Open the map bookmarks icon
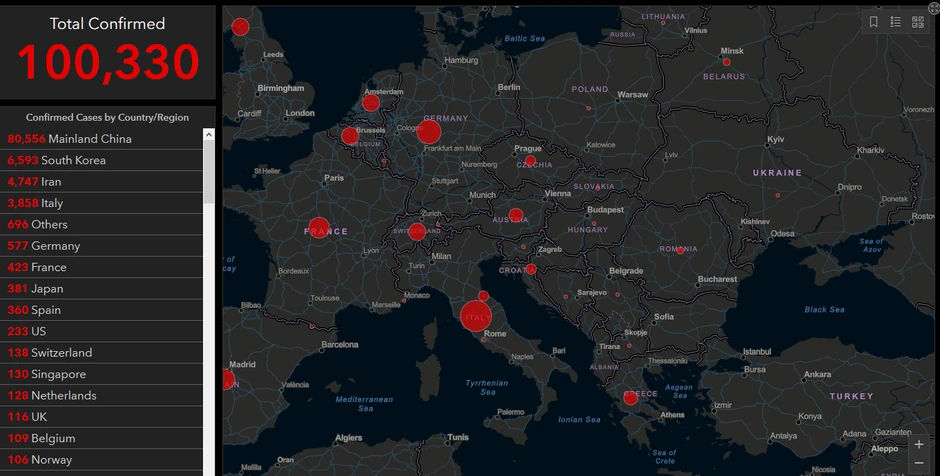940x476 pixels. tap(873, 22)
